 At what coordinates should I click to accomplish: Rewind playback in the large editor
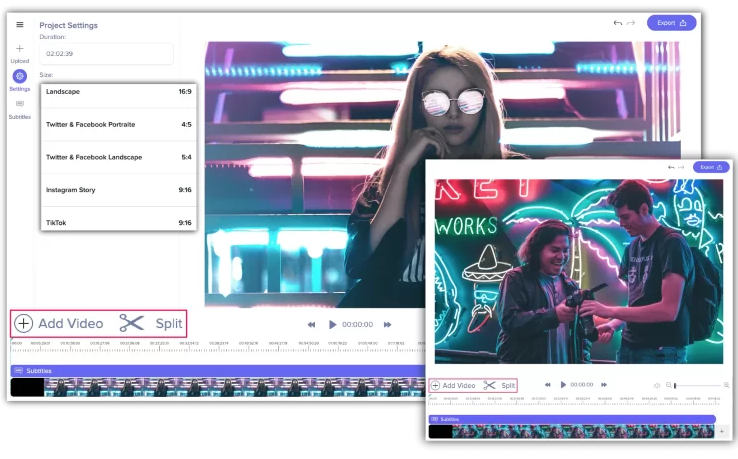point(311,324)
